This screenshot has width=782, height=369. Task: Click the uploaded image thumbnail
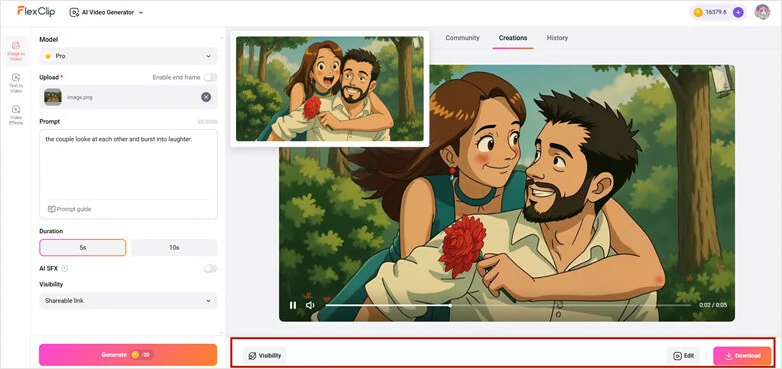click(x=53, y=97)
